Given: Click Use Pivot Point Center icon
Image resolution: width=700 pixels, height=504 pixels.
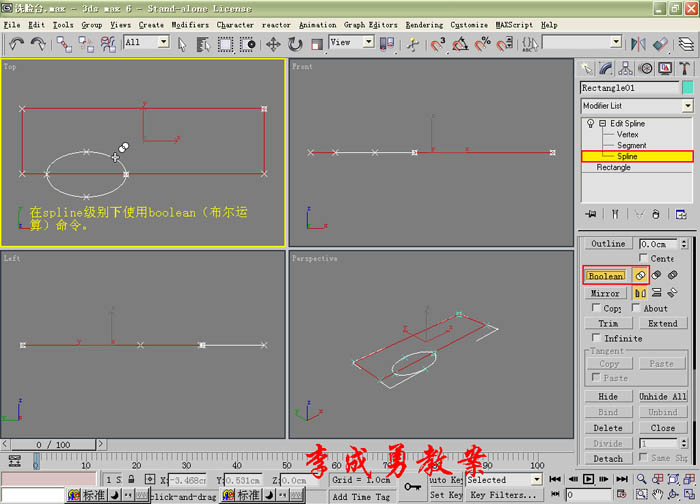Looking at the screenshot, I should pyautogui.click(x=387, y=44).
